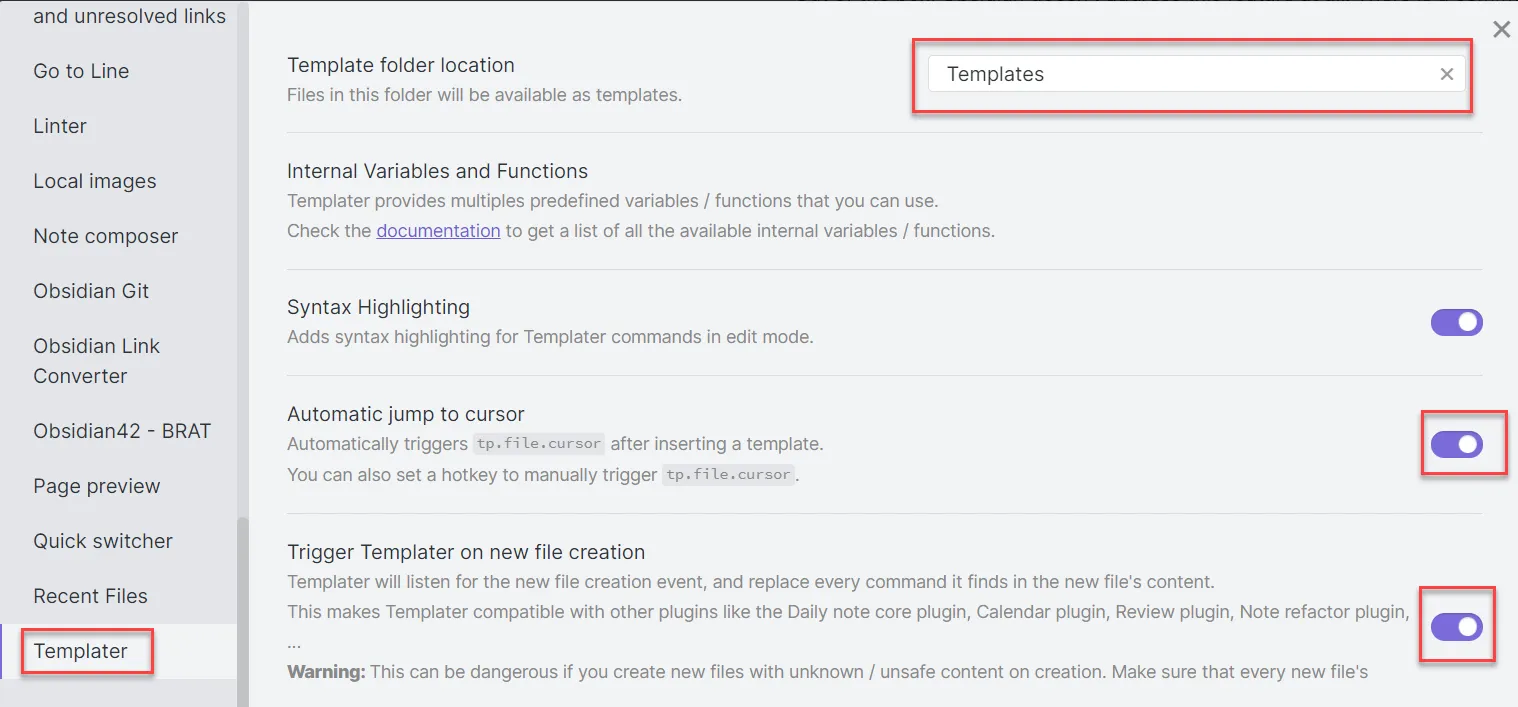
Task: Click the Template folder location input
Action: click(x=1180, y=74)
